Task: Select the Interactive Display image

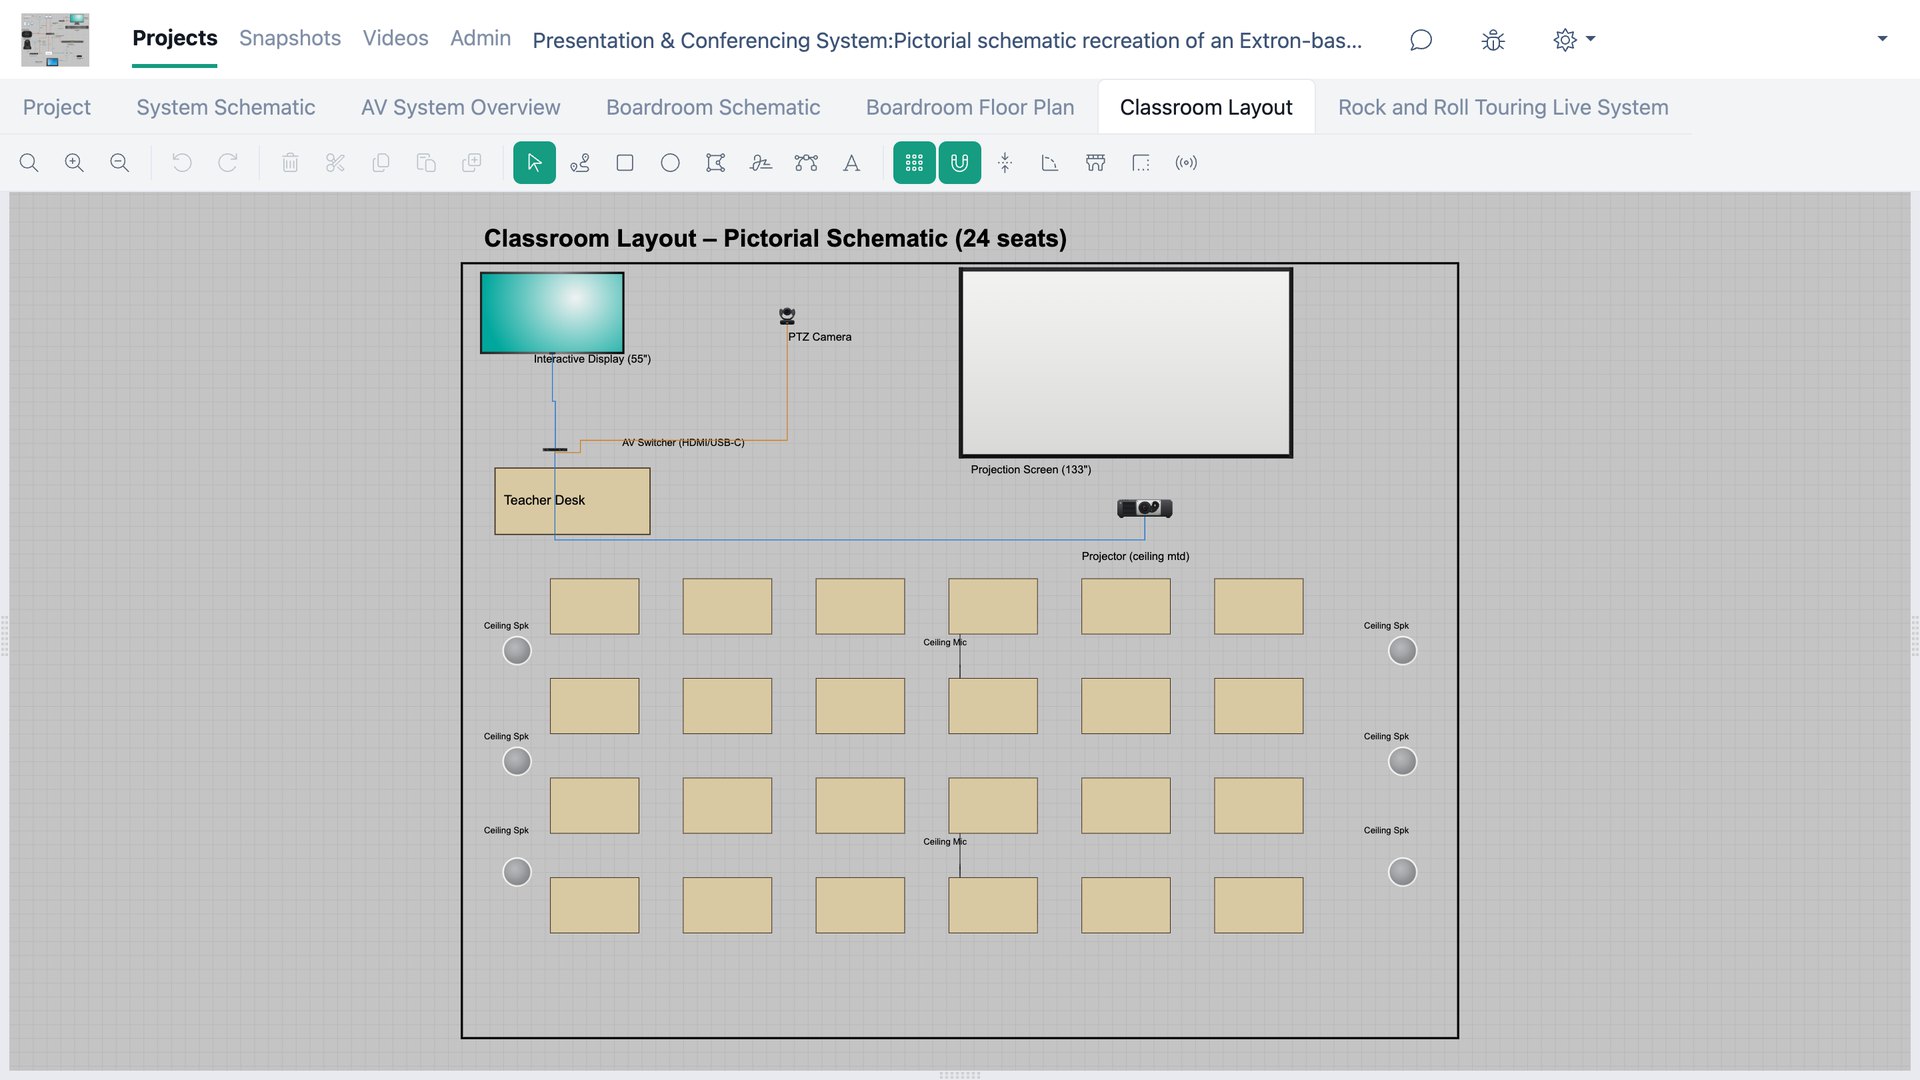Action: pyautogui.click(x=552, y=313)
